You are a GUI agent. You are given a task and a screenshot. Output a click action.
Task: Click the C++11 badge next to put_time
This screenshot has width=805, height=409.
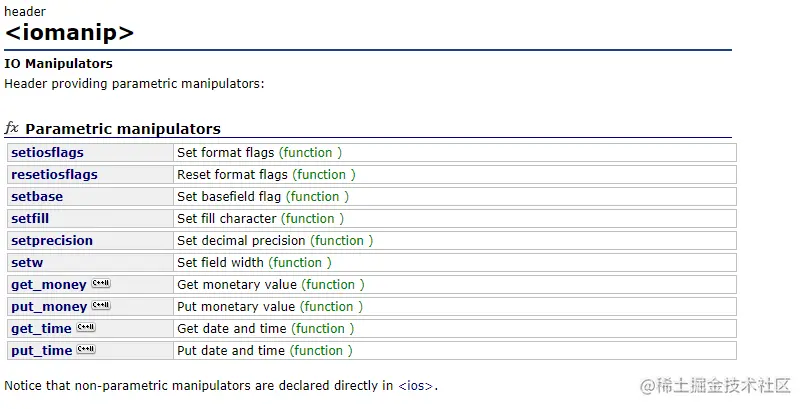tap(86, 349)
